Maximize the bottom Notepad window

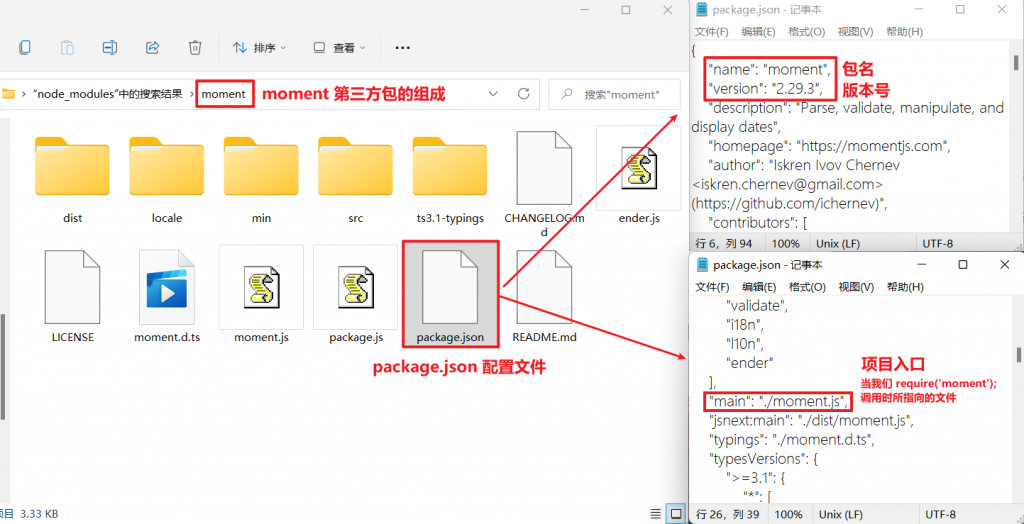pos(963,265)
